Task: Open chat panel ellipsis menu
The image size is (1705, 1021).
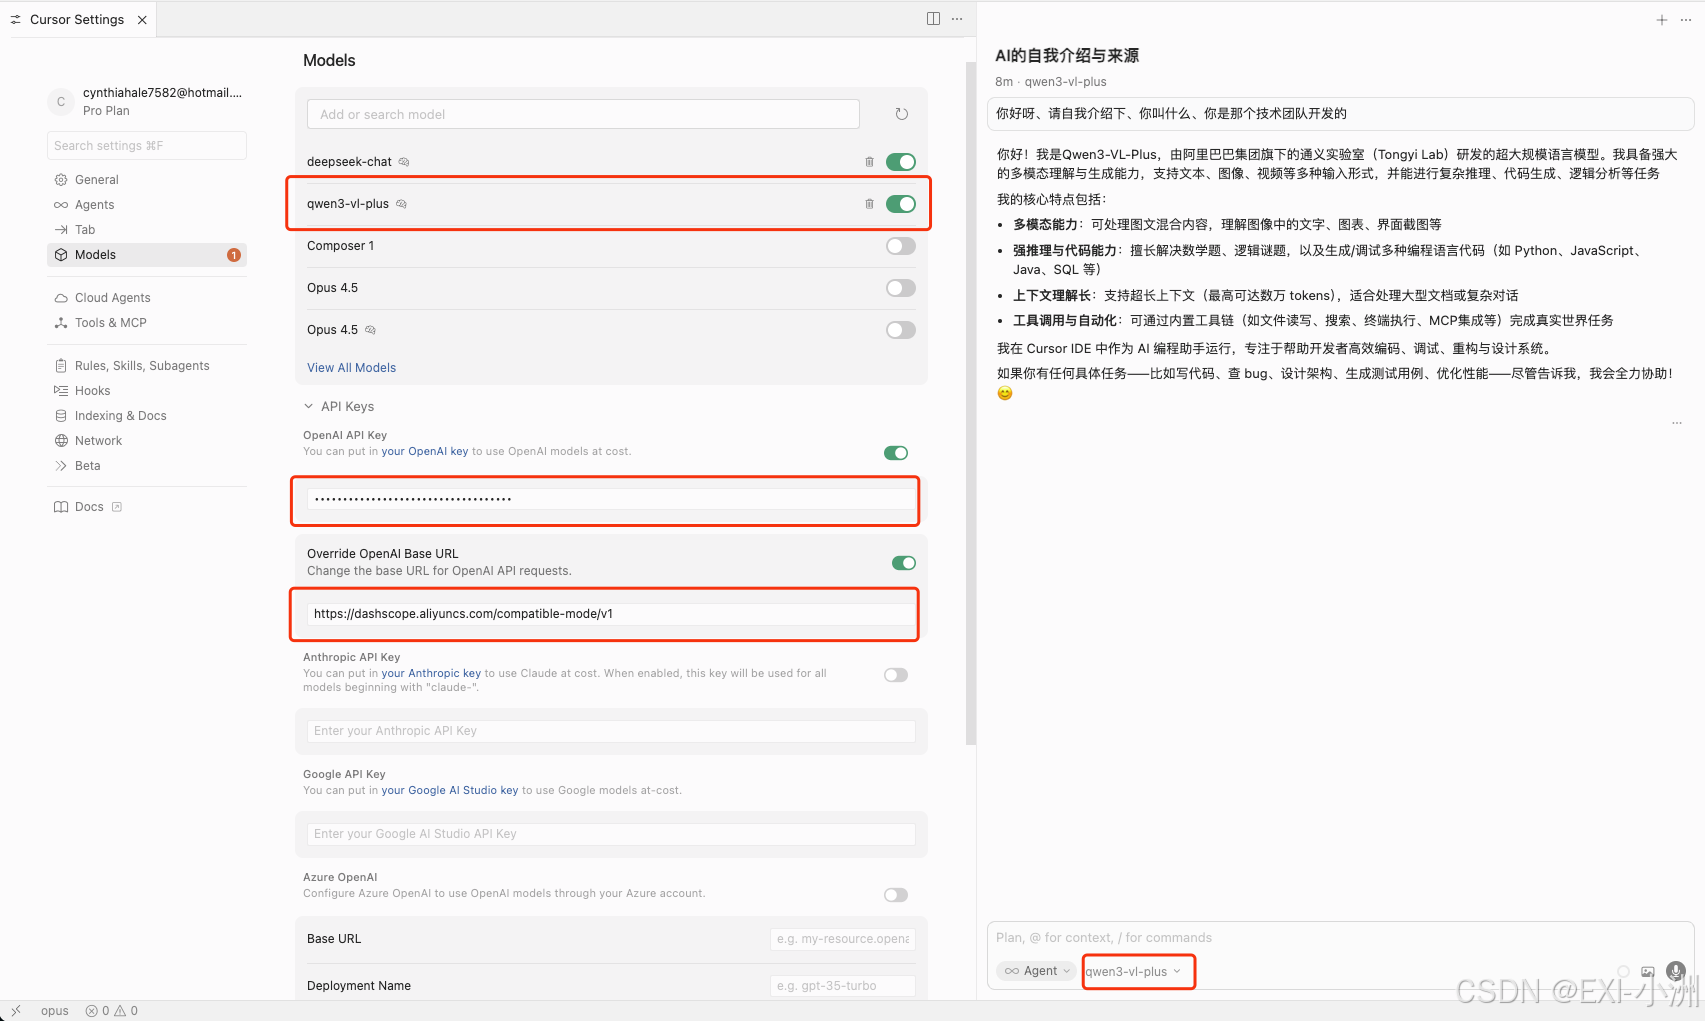Action: click(1686, 19)
